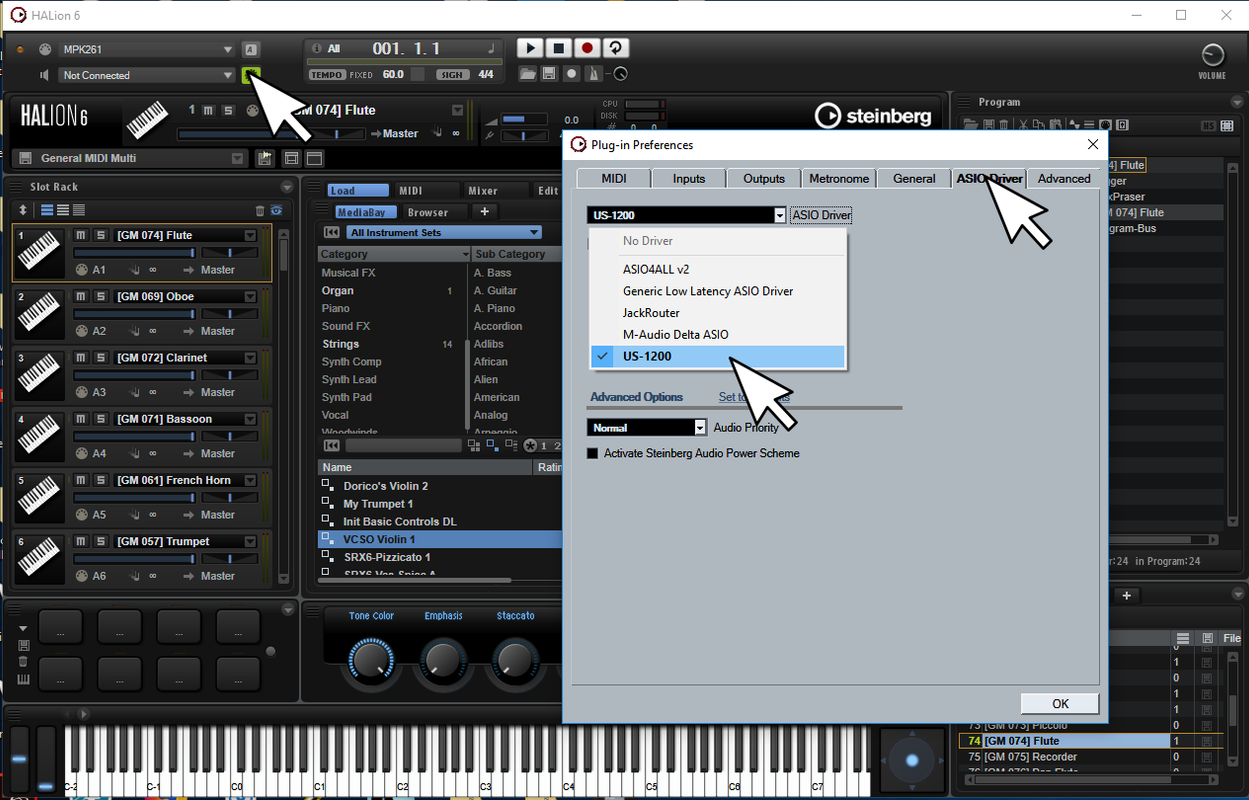Choose JackRouter from driver list

[x=718, y=313]
